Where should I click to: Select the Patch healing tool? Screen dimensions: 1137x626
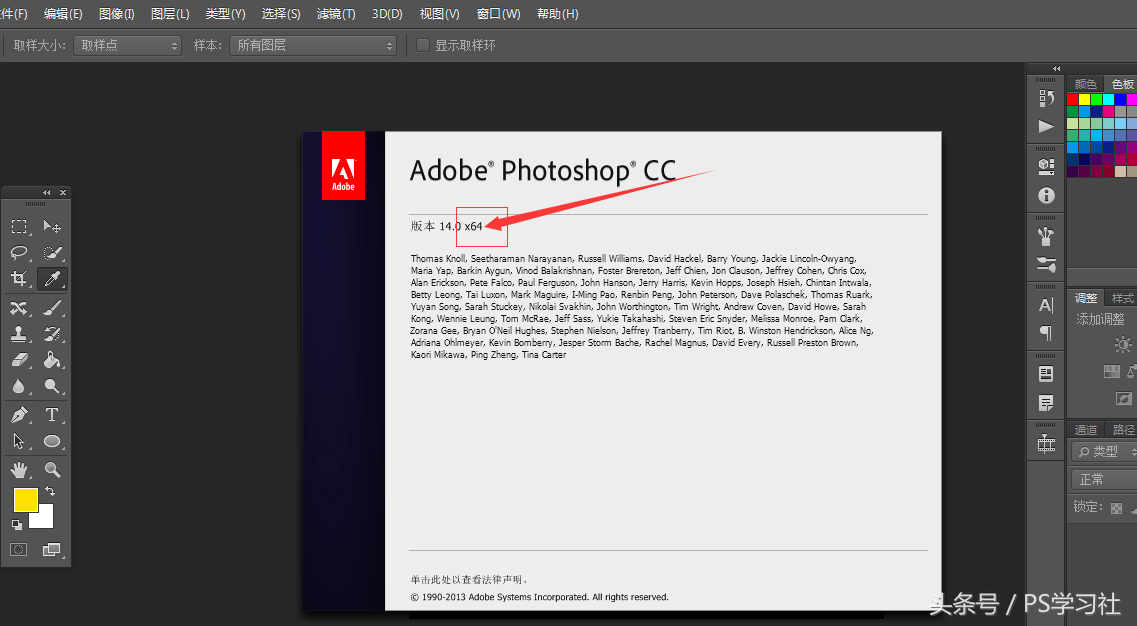coord(19,308)
